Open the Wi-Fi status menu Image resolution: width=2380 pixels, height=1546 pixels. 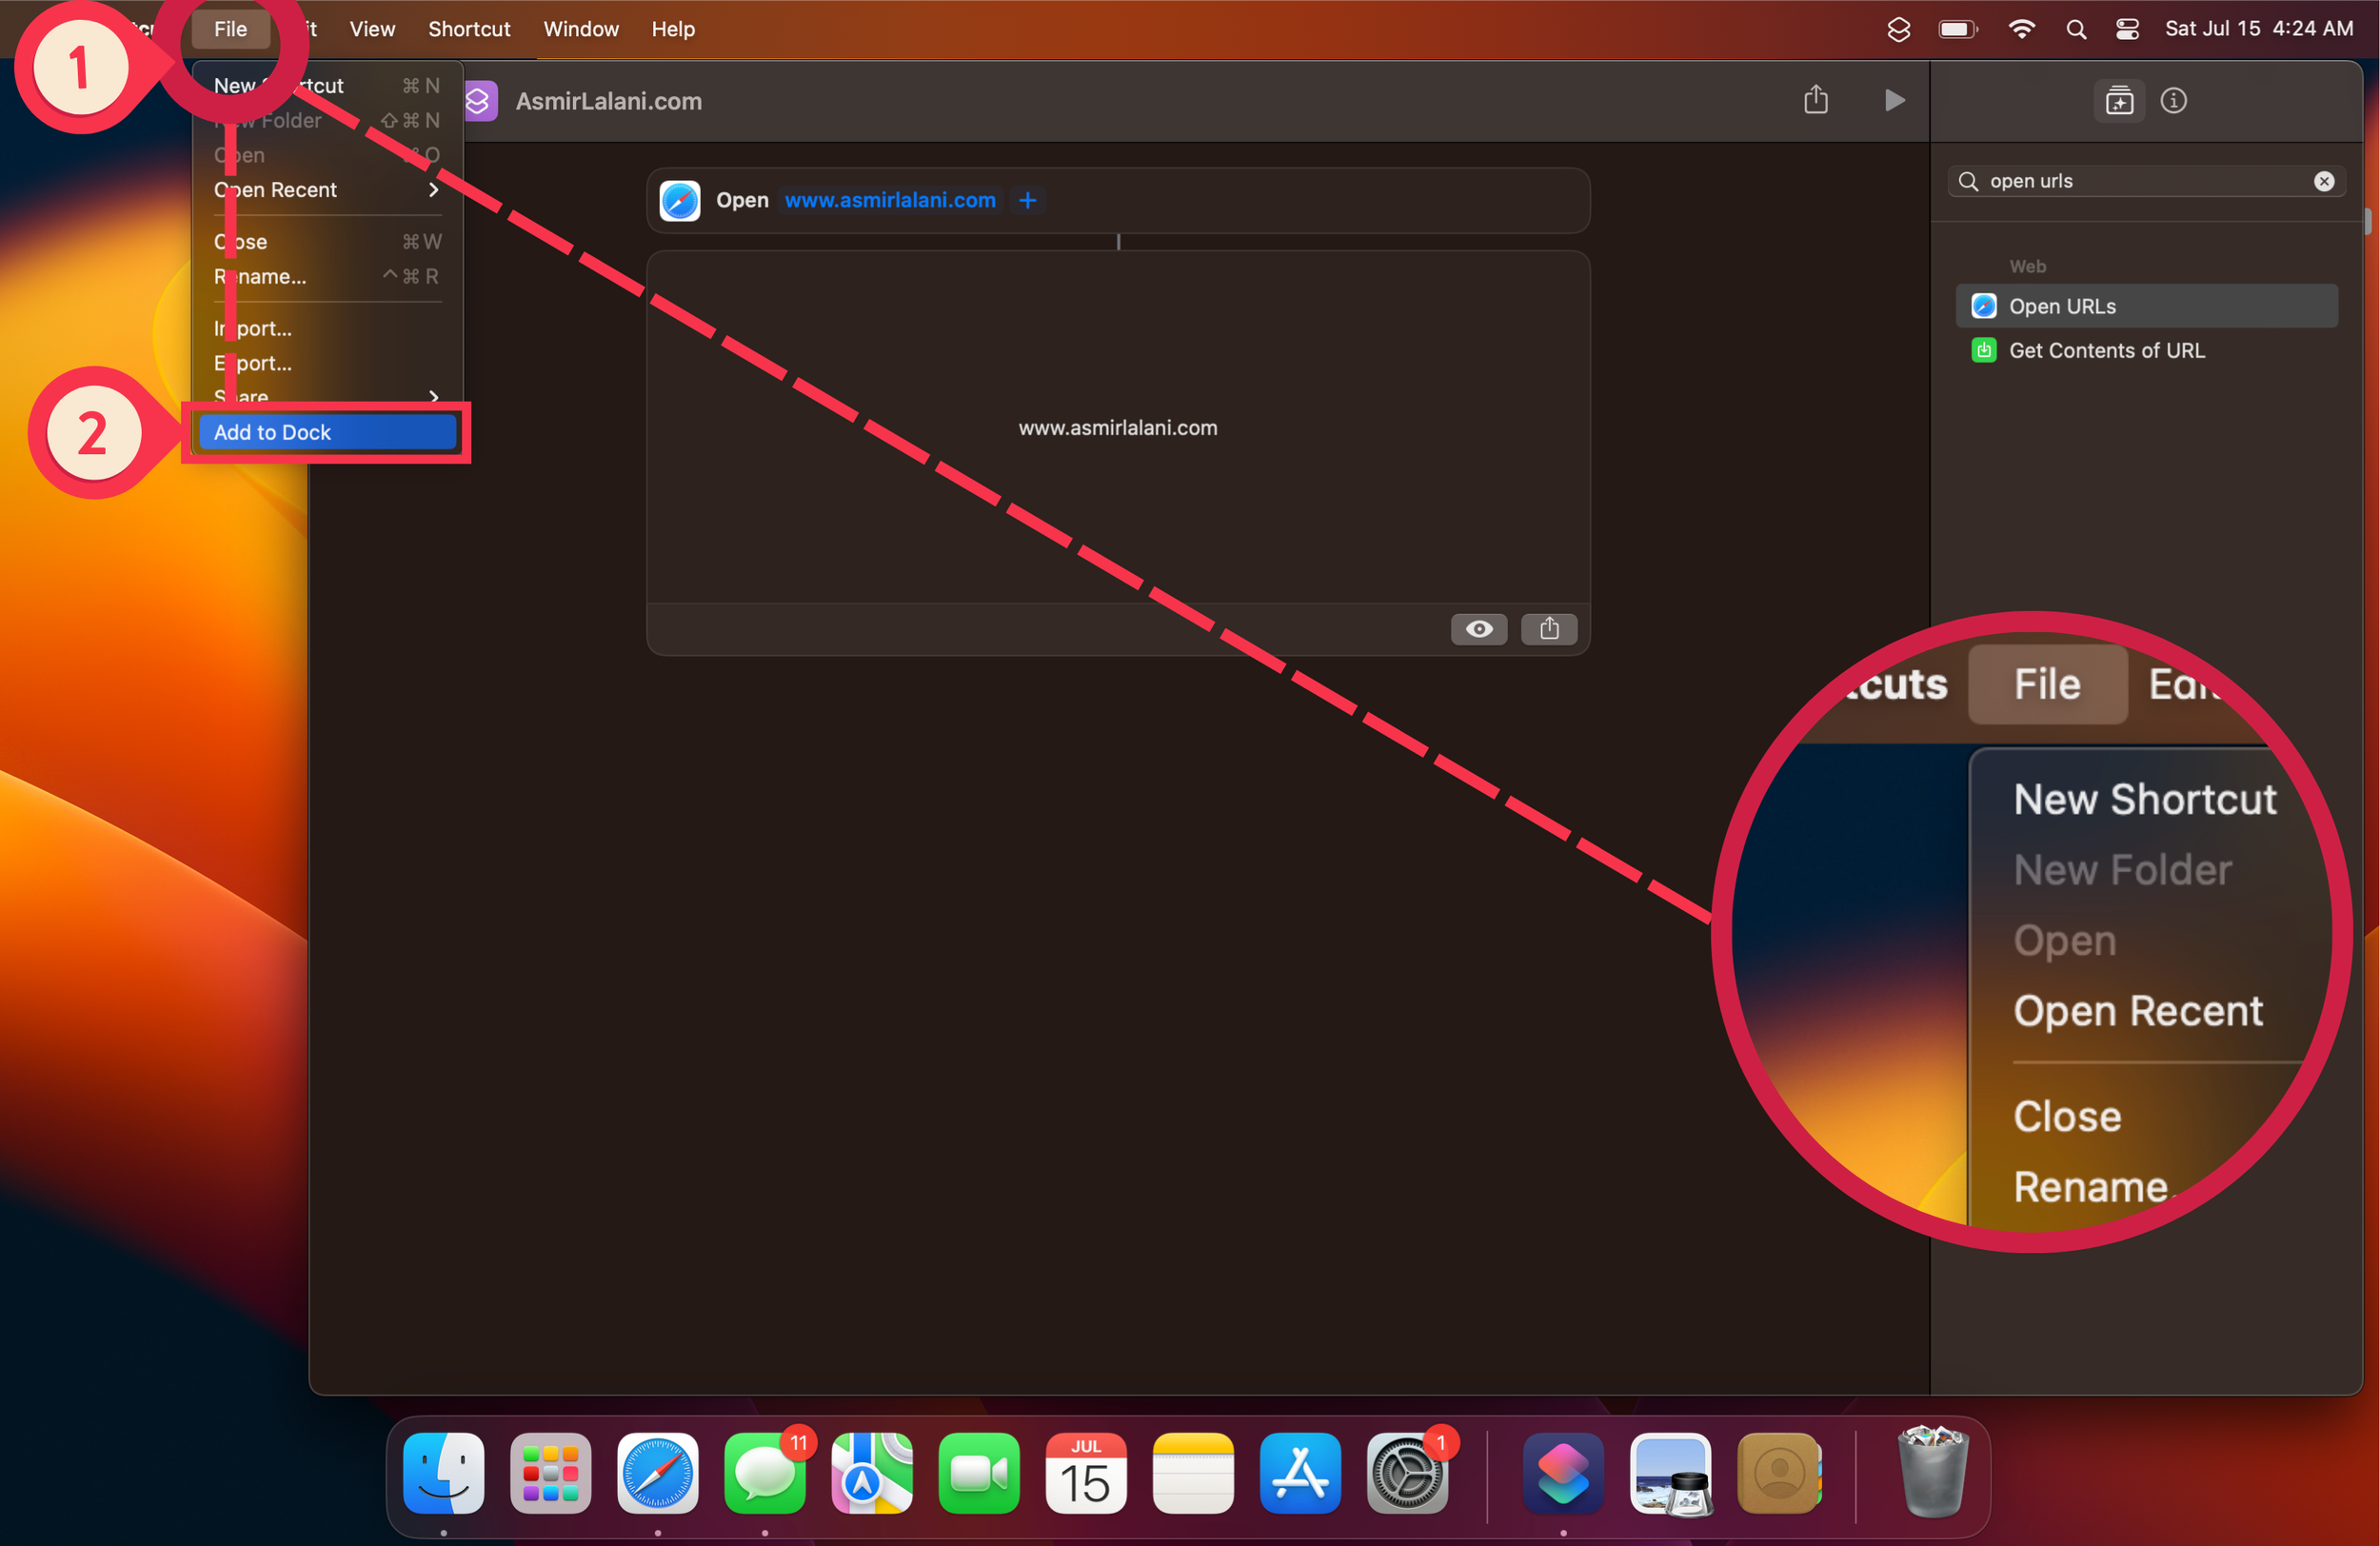(x=2021, y=29)
